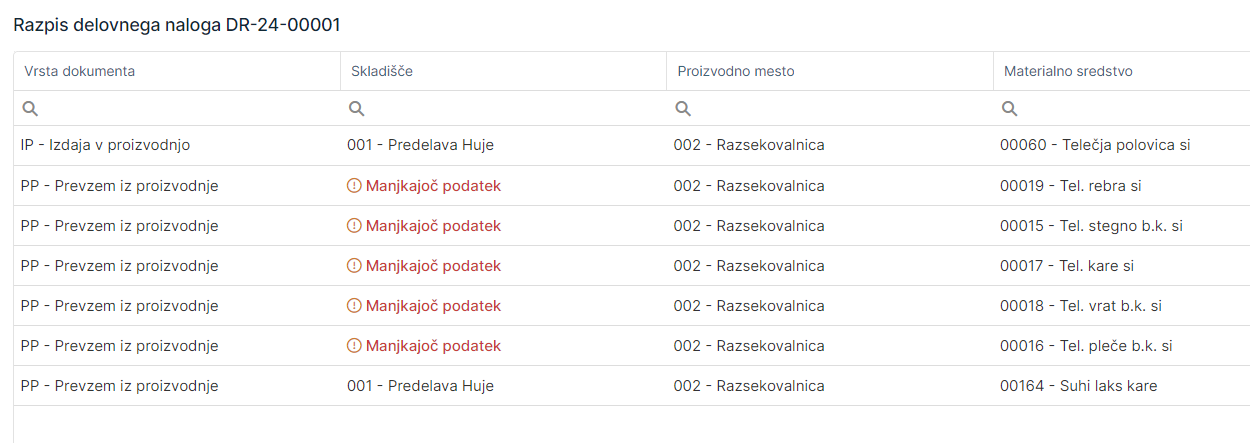Click warning icon in Tel. kare si row
This screenshot has width=1250, height=443.
[x=354, y=266]
